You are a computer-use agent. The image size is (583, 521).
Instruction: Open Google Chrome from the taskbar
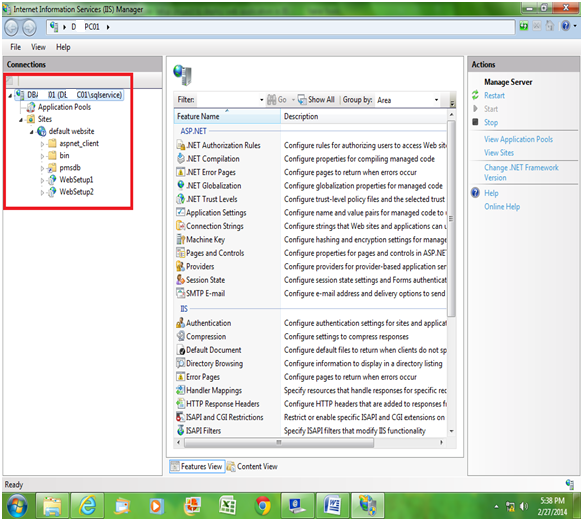tap(263, 506)
